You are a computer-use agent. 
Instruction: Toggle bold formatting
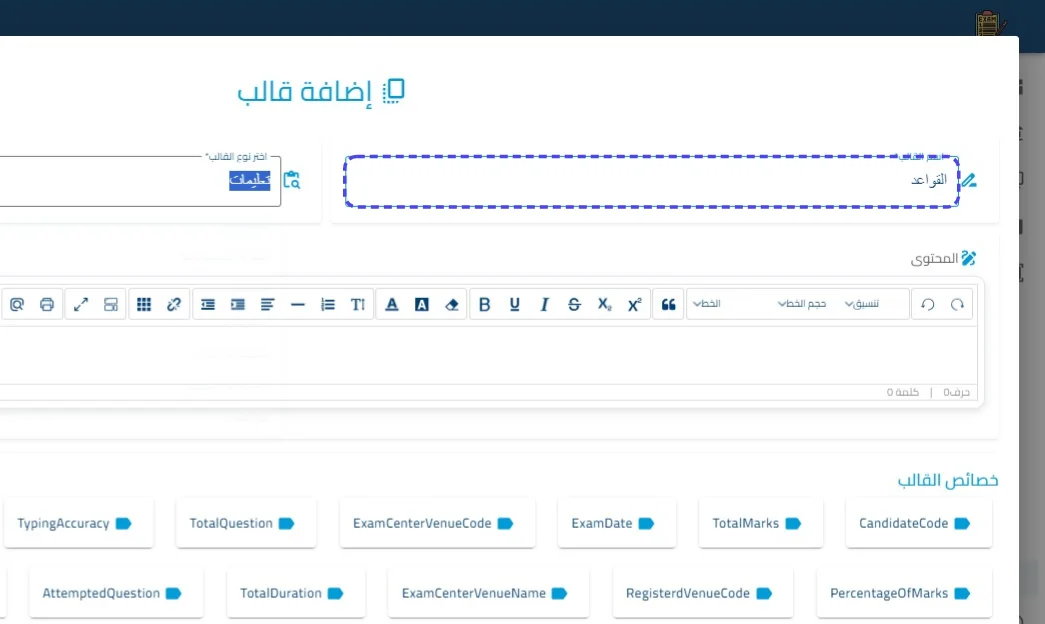pyautogui.click(x=485, y=305)
